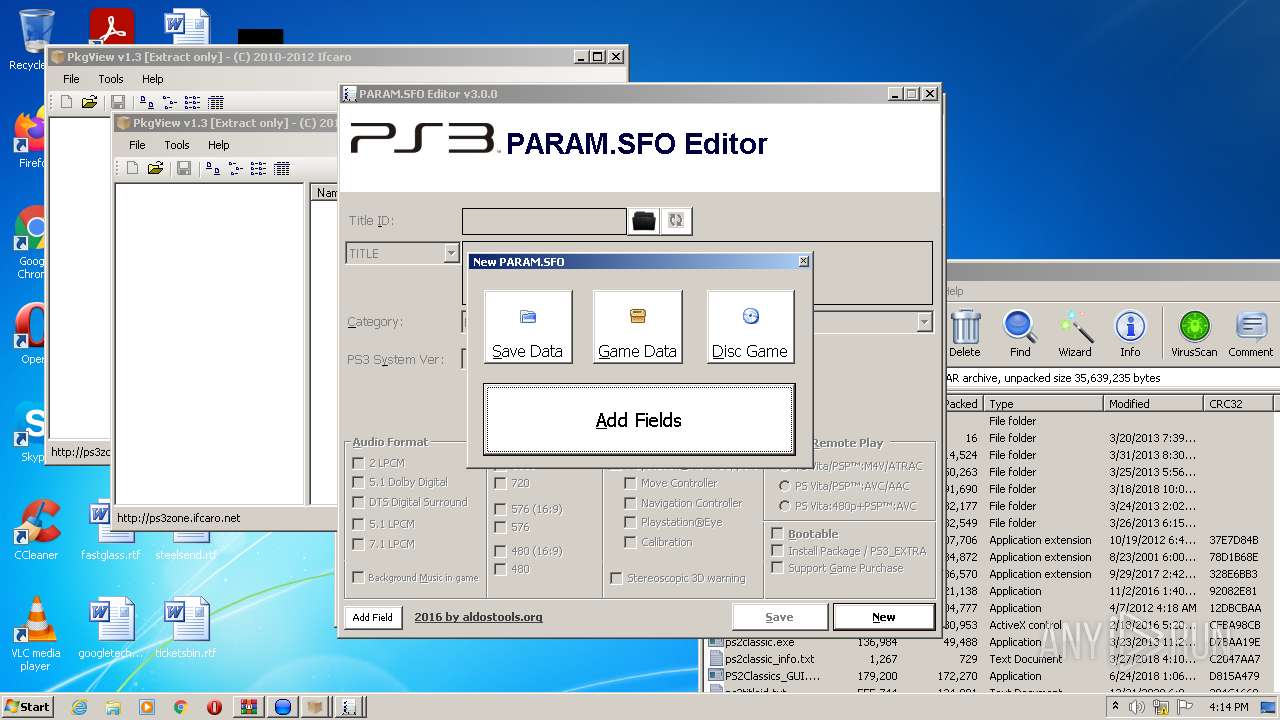Open CCleaner desktop shortcut
Screen dimensions: 1280x720
click(36, 531)
